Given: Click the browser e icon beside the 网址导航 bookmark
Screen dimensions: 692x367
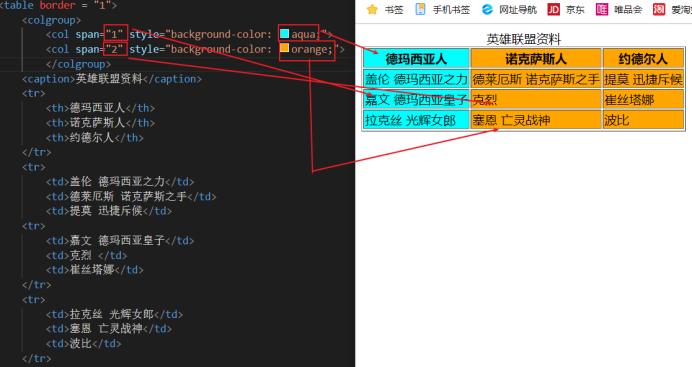Looking at the screenshot, I should click(x=487, y=9).
